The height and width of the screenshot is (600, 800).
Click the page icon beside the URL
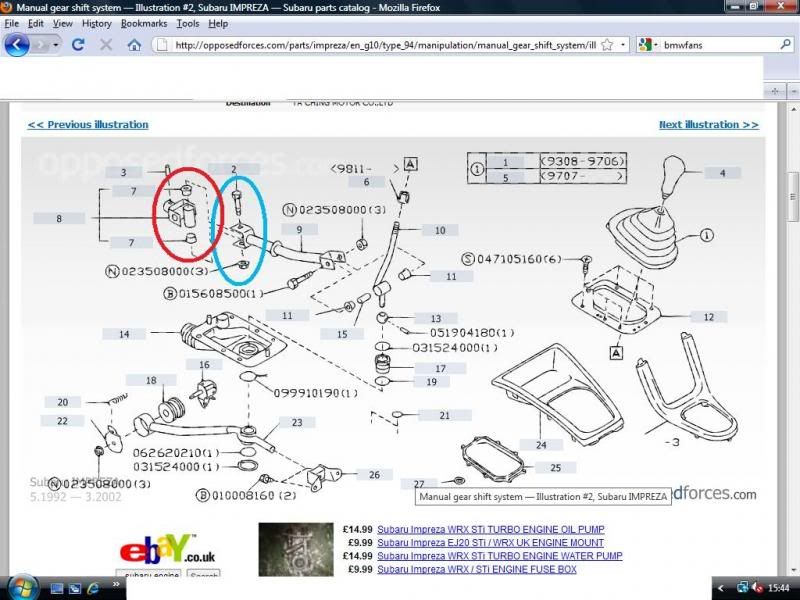(x=162, y=45)
